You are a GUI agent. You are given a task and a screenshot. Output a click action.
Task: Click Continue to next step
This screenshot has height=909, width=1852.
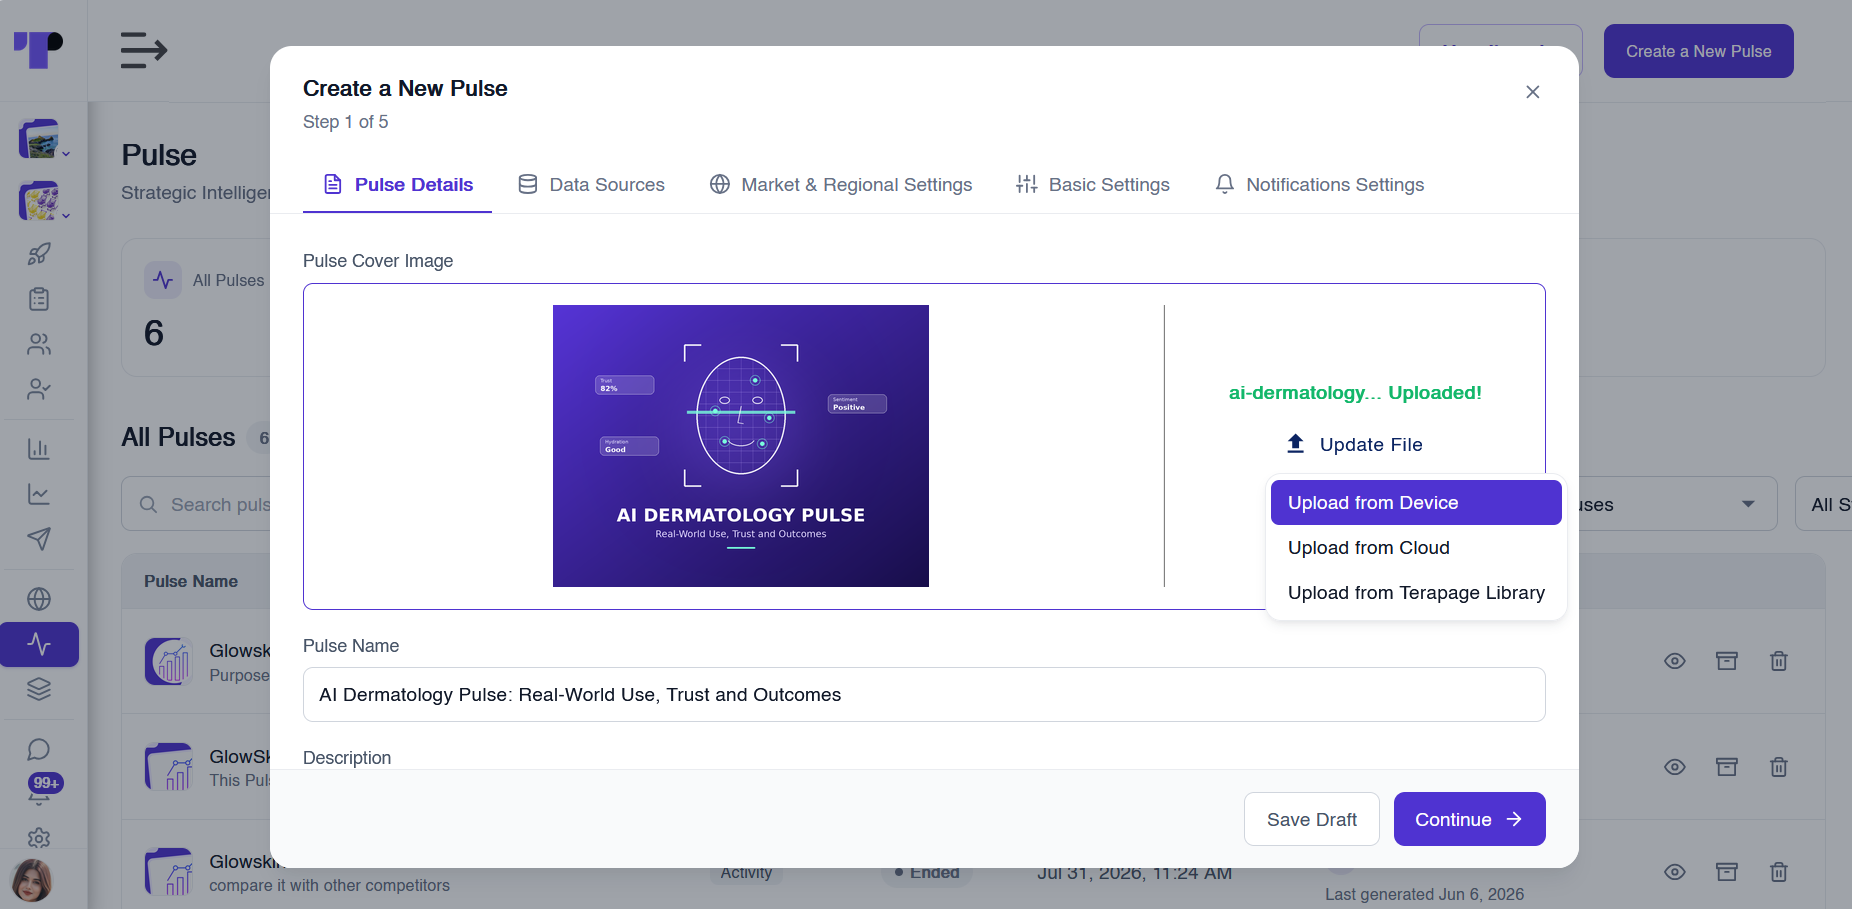pyautogui.click(x=1470, y=819)
